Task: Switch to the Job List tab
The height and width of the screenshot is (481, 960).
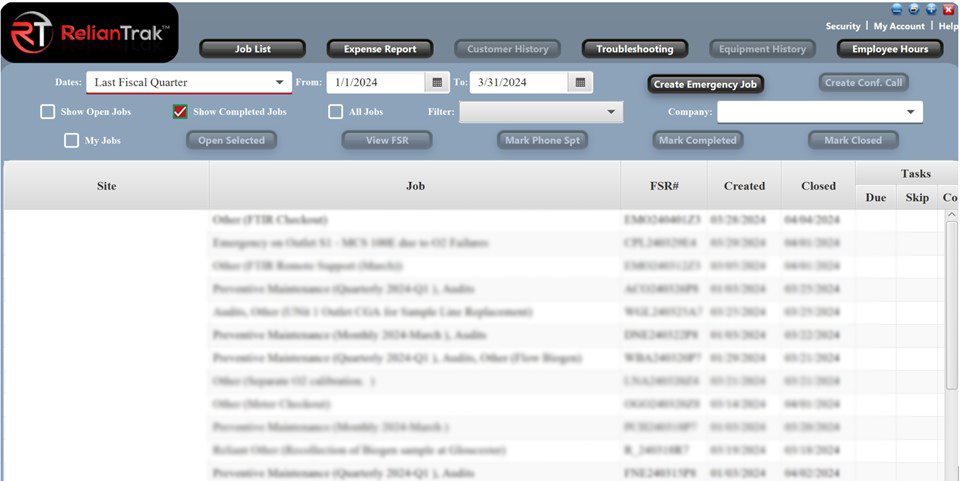Action: point(252,49)
